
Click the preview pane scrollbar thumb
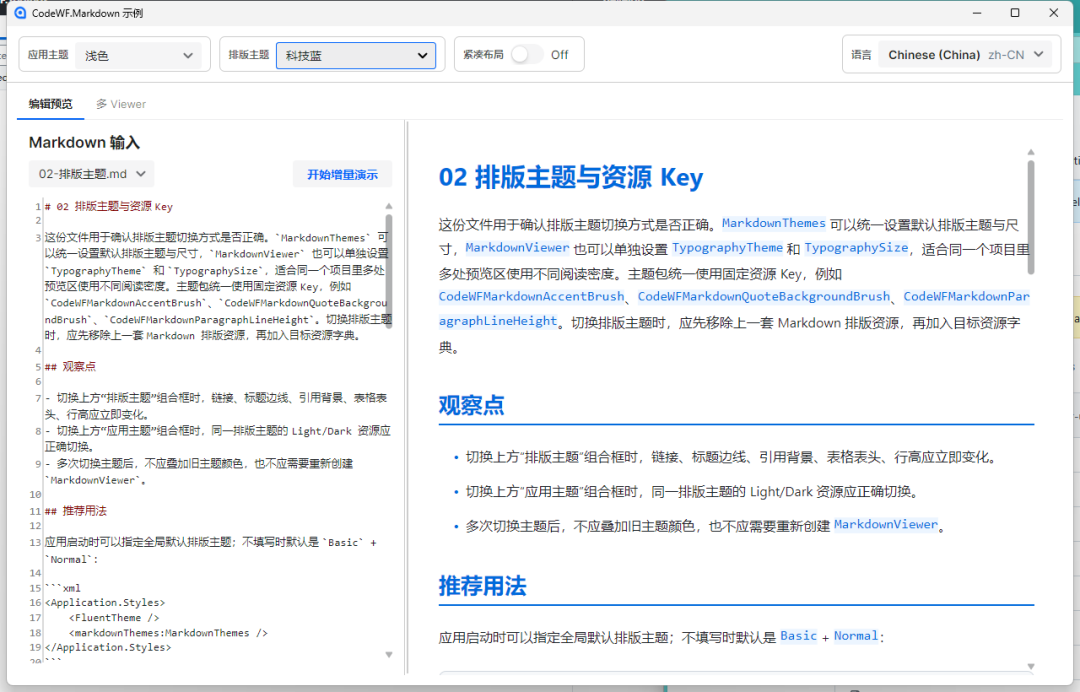pyautogui.click(x=1030, y=218)
